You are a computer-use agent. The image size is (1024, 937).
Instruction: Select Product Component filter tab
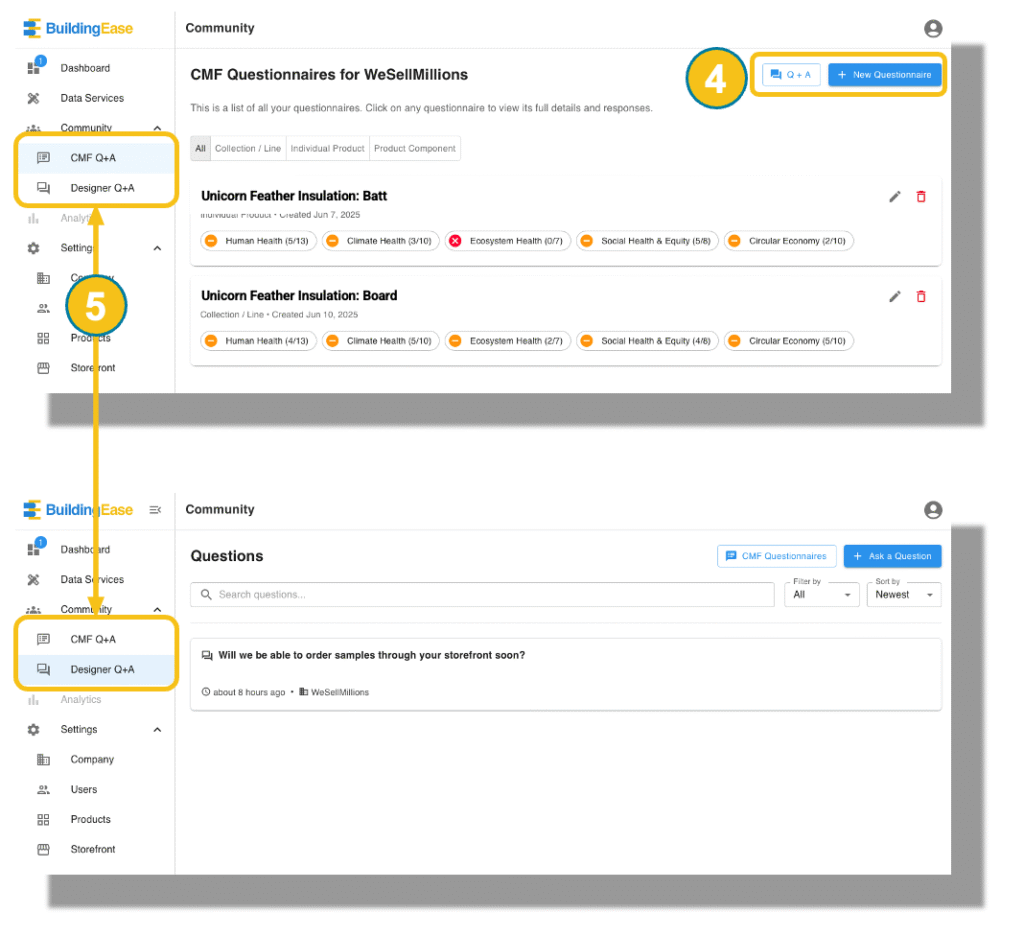(x=415, y=148)
